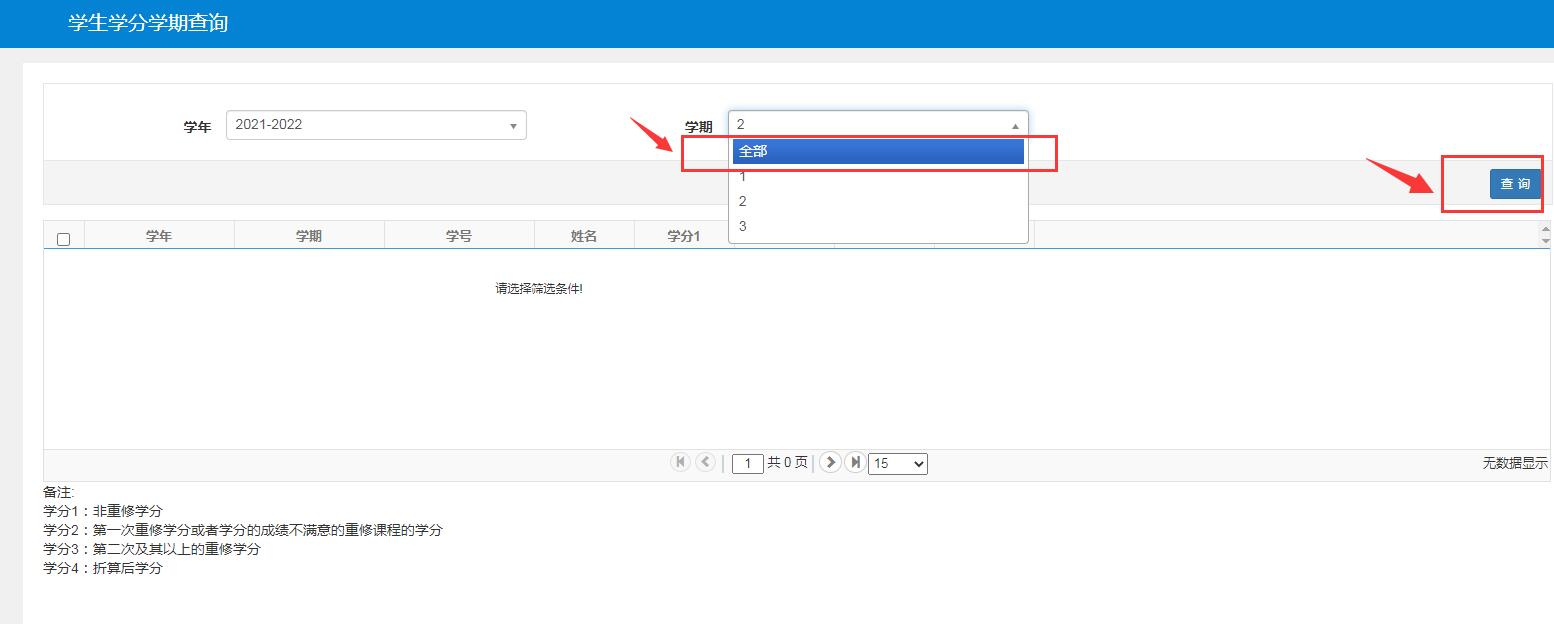Choose option 3 in the 学期 list
Image resolution: width=1554 pixels, height=624 pixels.
878,226
